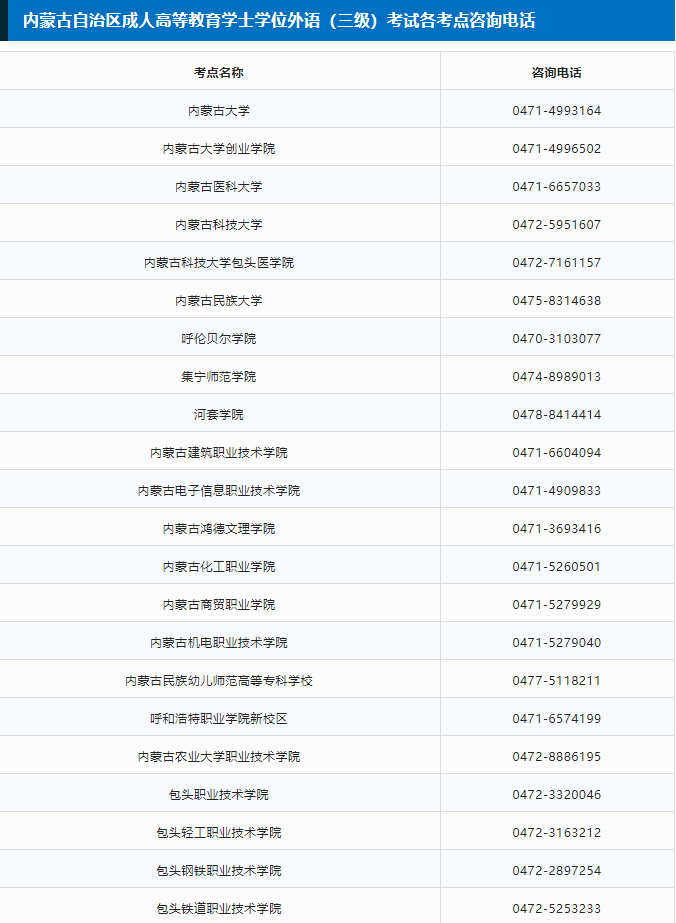Click the 考点名称 column header
Image resolution: width=676 pixels, height=923 pixels.
tap(219, 72)
